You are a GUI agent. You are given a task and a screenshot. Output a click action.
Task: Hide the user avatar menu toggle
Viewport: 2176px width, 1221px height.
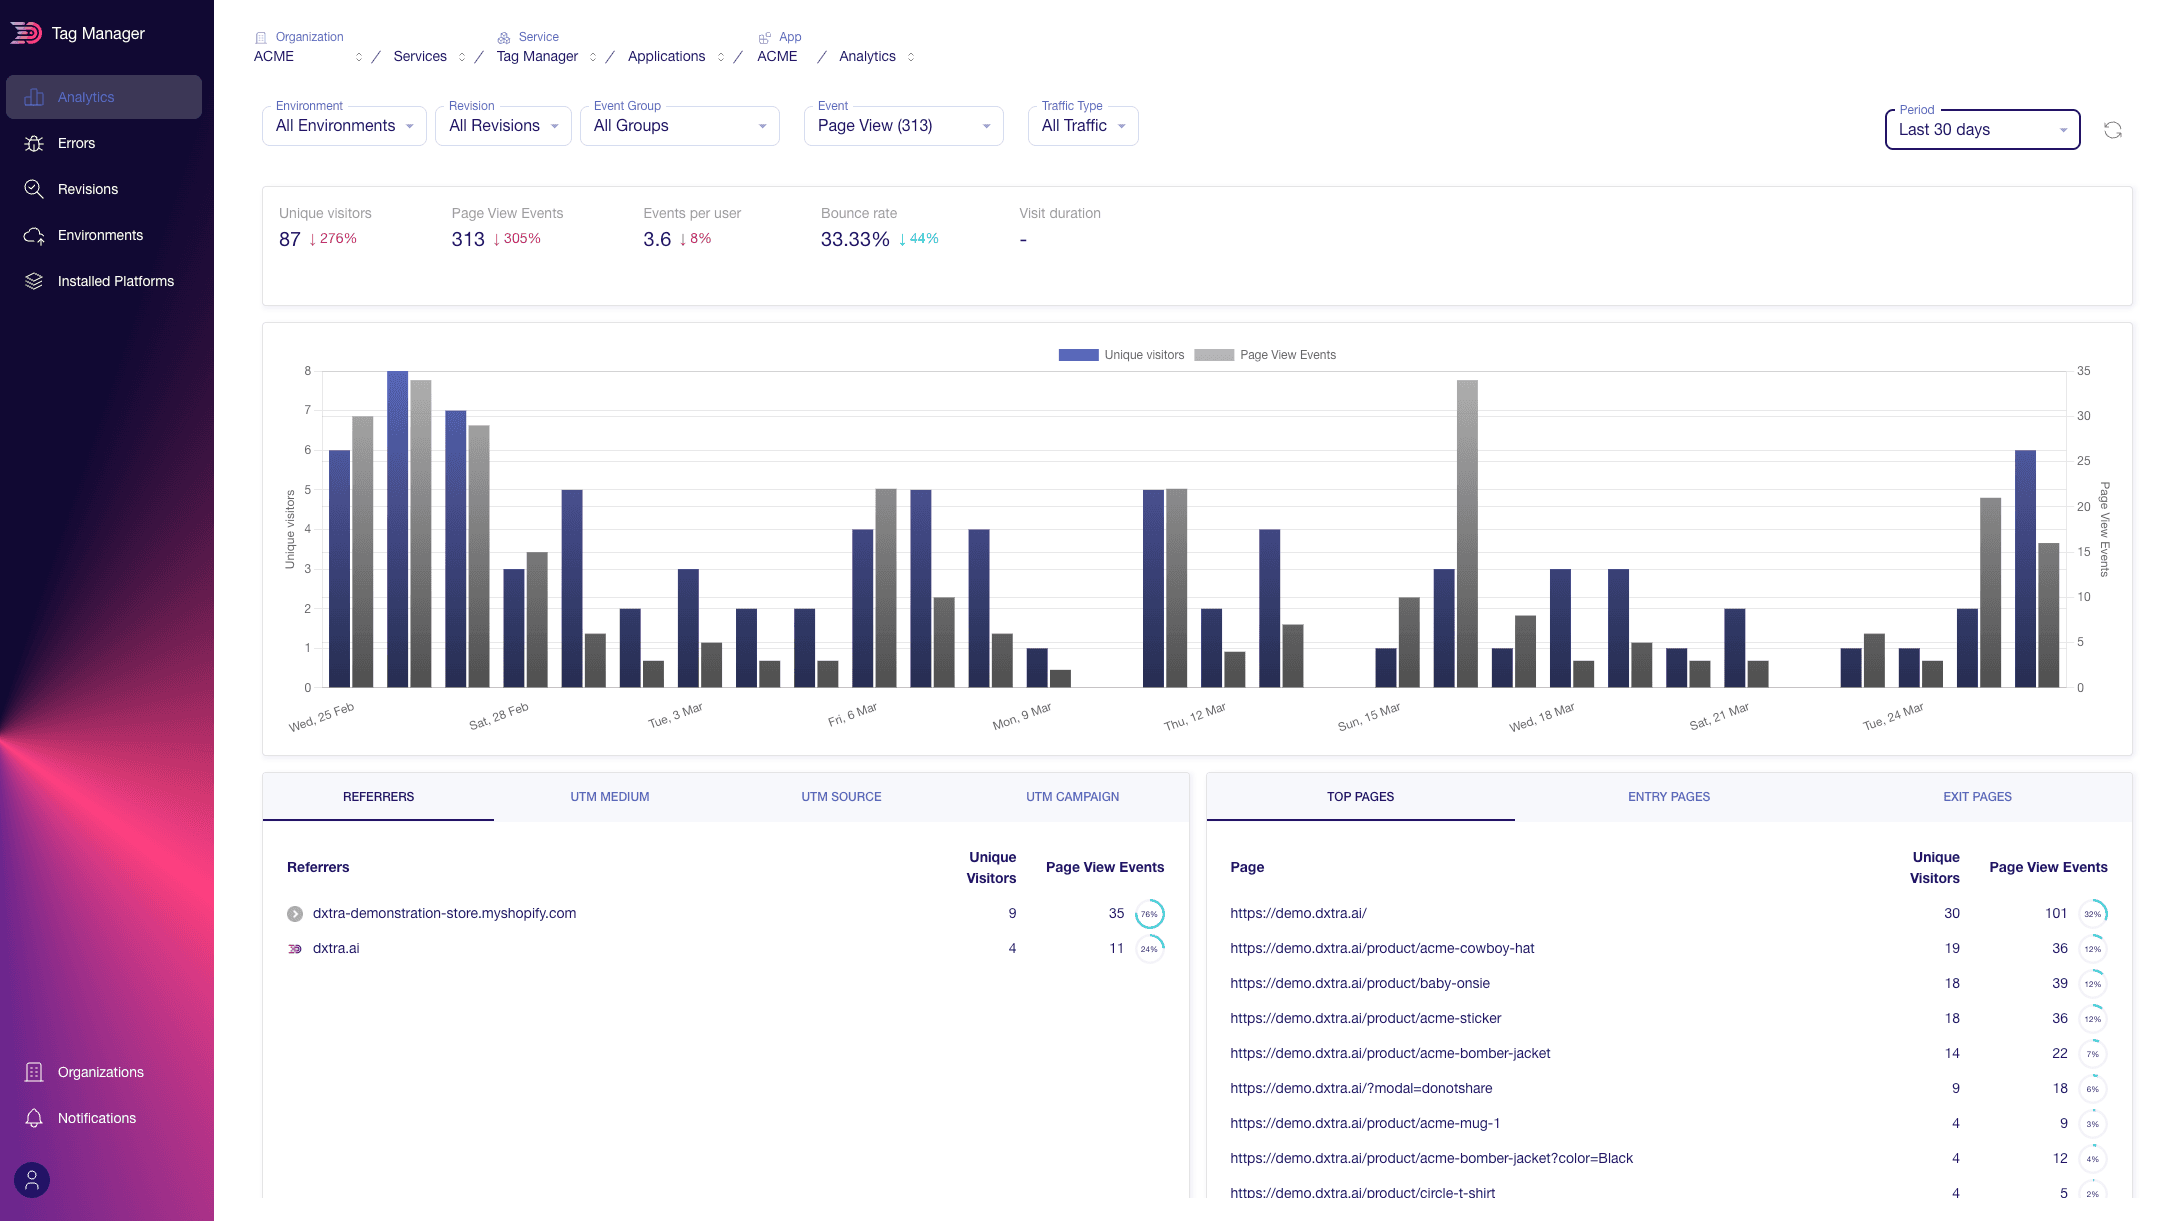[x=31, y=1180]
